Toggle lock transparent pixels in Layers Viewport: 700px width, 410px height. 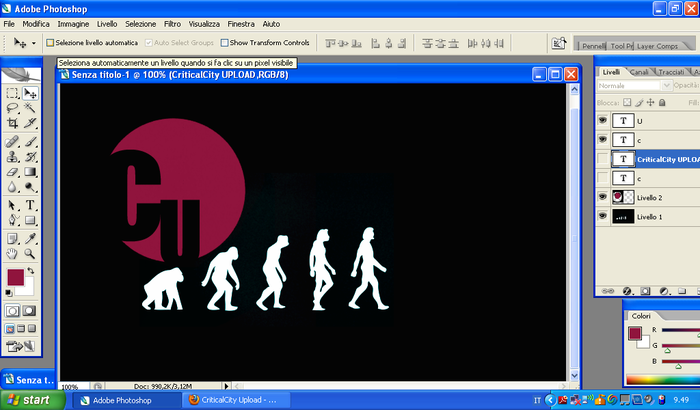click(627, 103)
